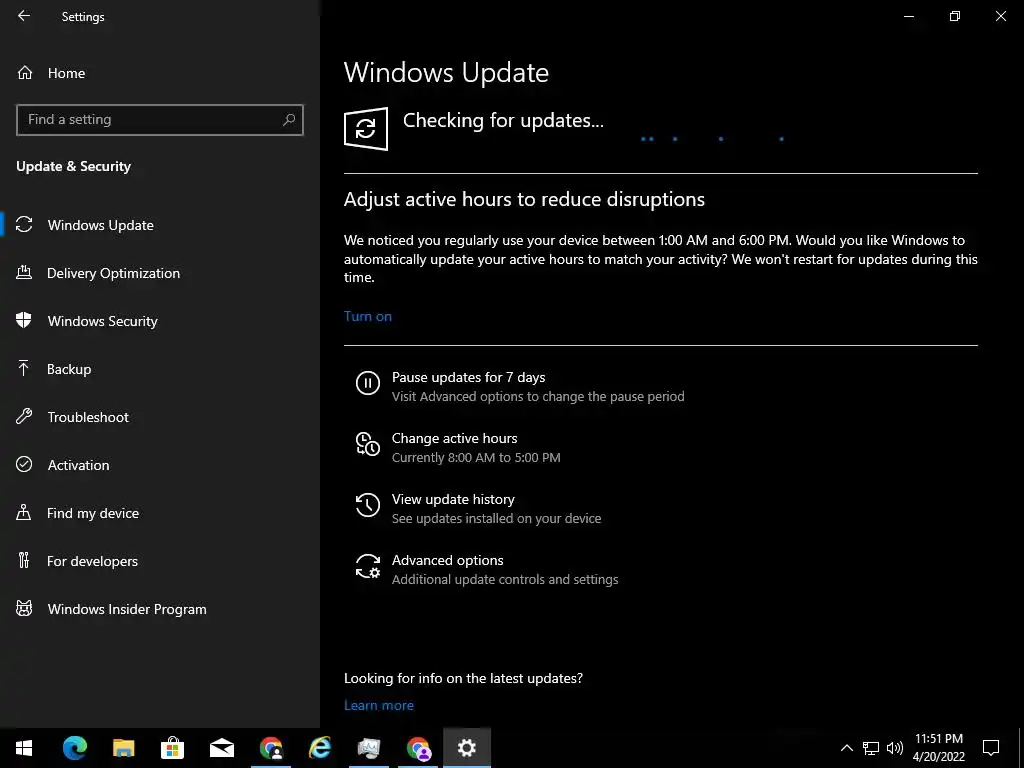
Task: Click the For developers tools icon
Action: coord(24,560)
